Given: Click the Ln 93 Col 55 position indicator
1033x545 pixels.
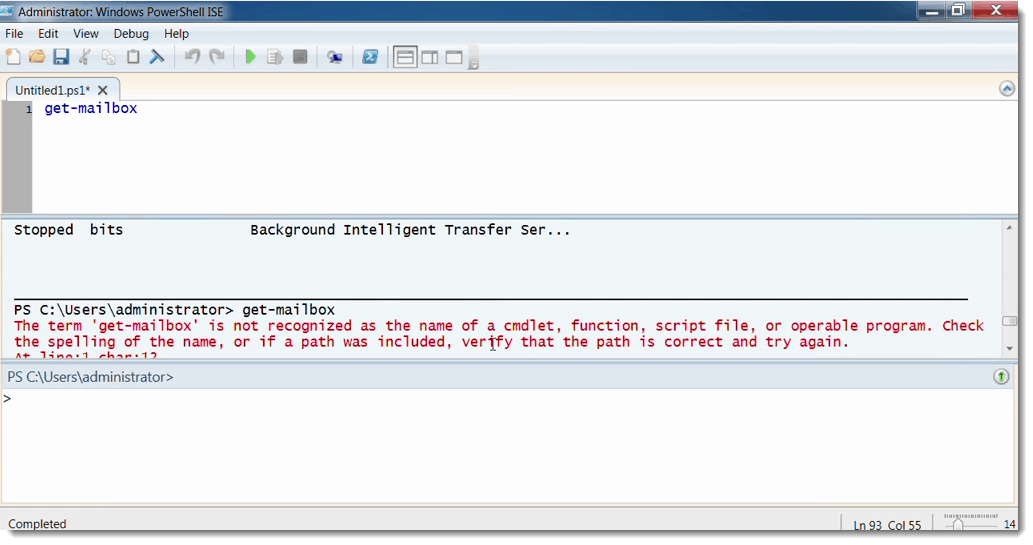Looking at the screenshot, I should click(x=887, y=525).
